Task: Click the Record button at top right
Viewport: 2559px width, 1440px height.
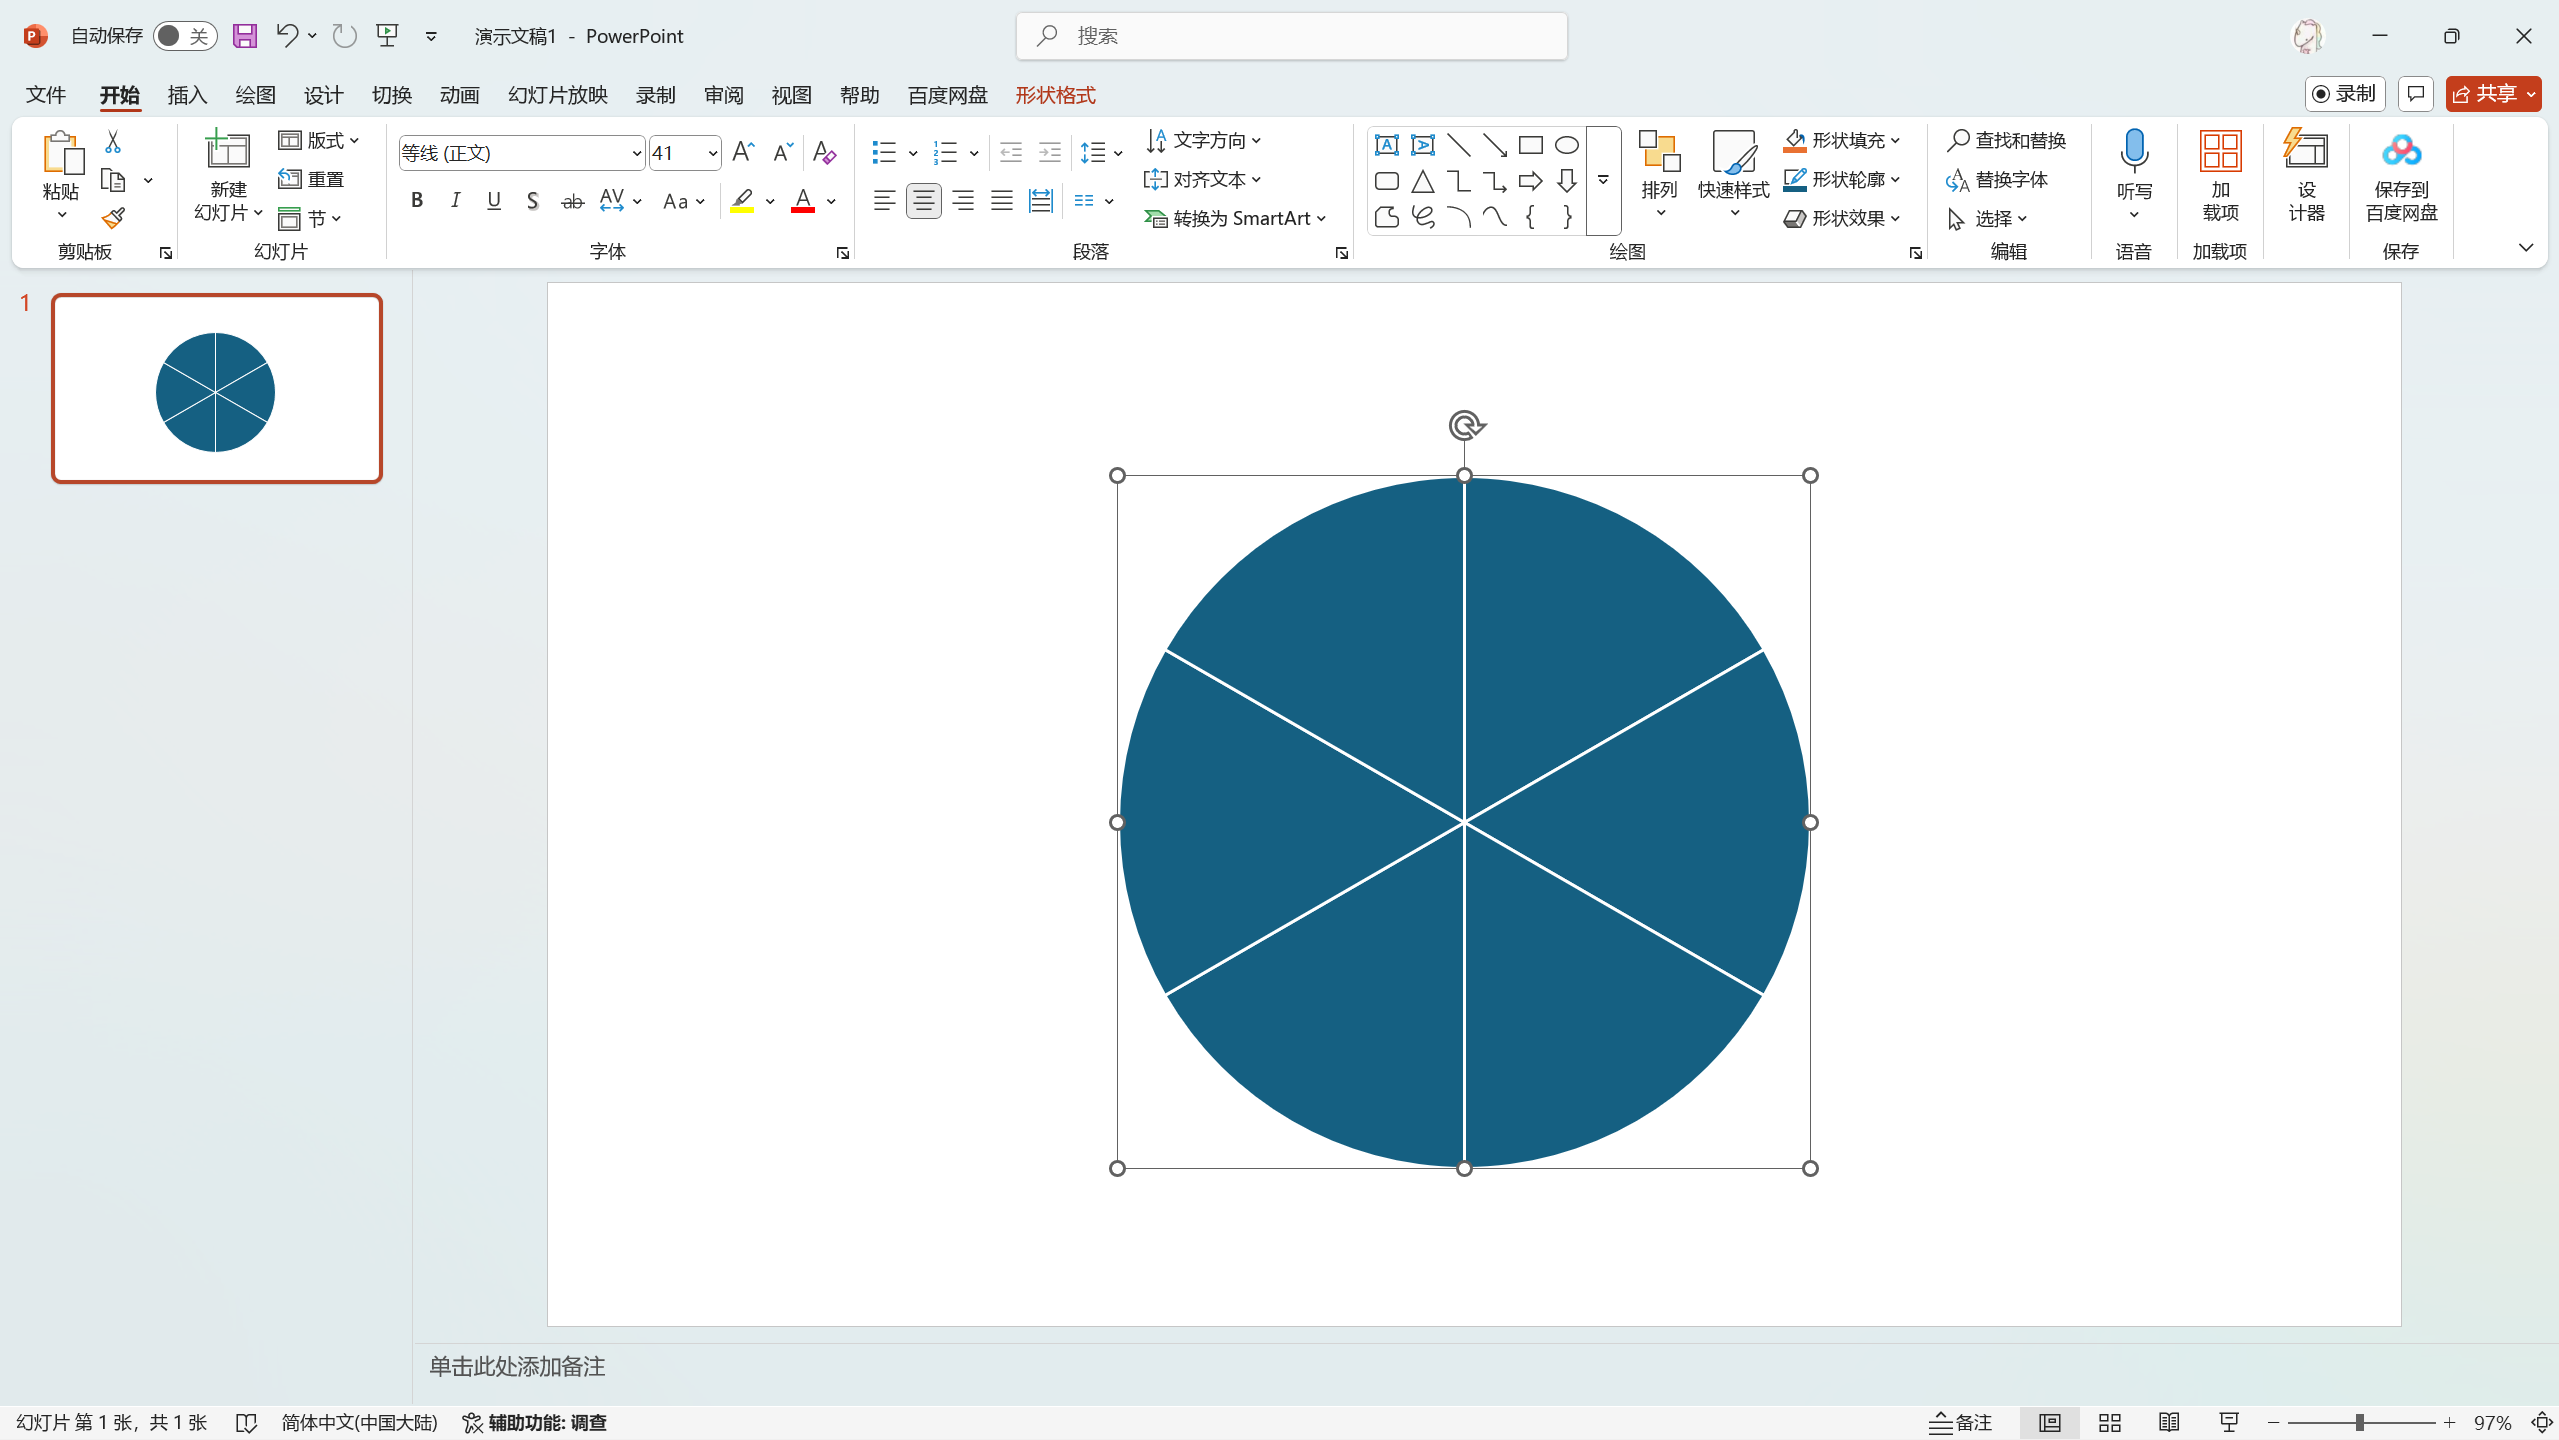Action: (x=2345, y=94)
